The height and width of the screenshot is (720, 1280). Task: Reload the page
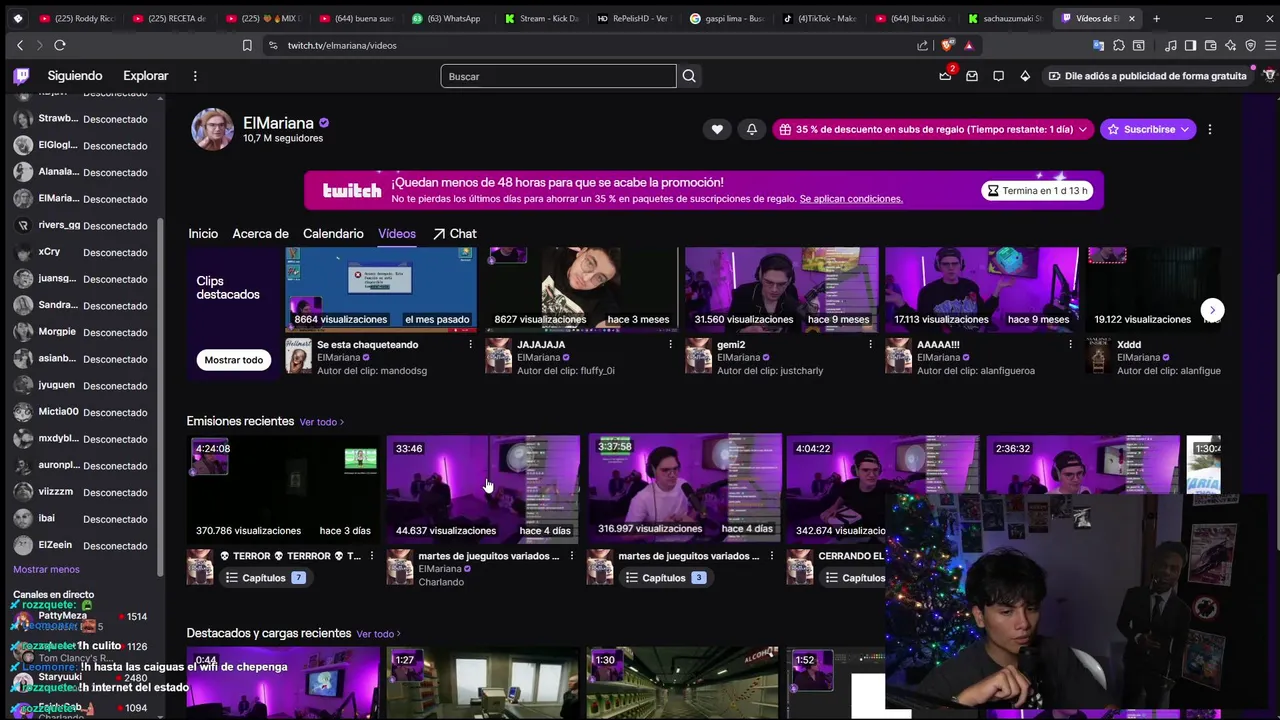pyautogui.click(x=60, y=45)
